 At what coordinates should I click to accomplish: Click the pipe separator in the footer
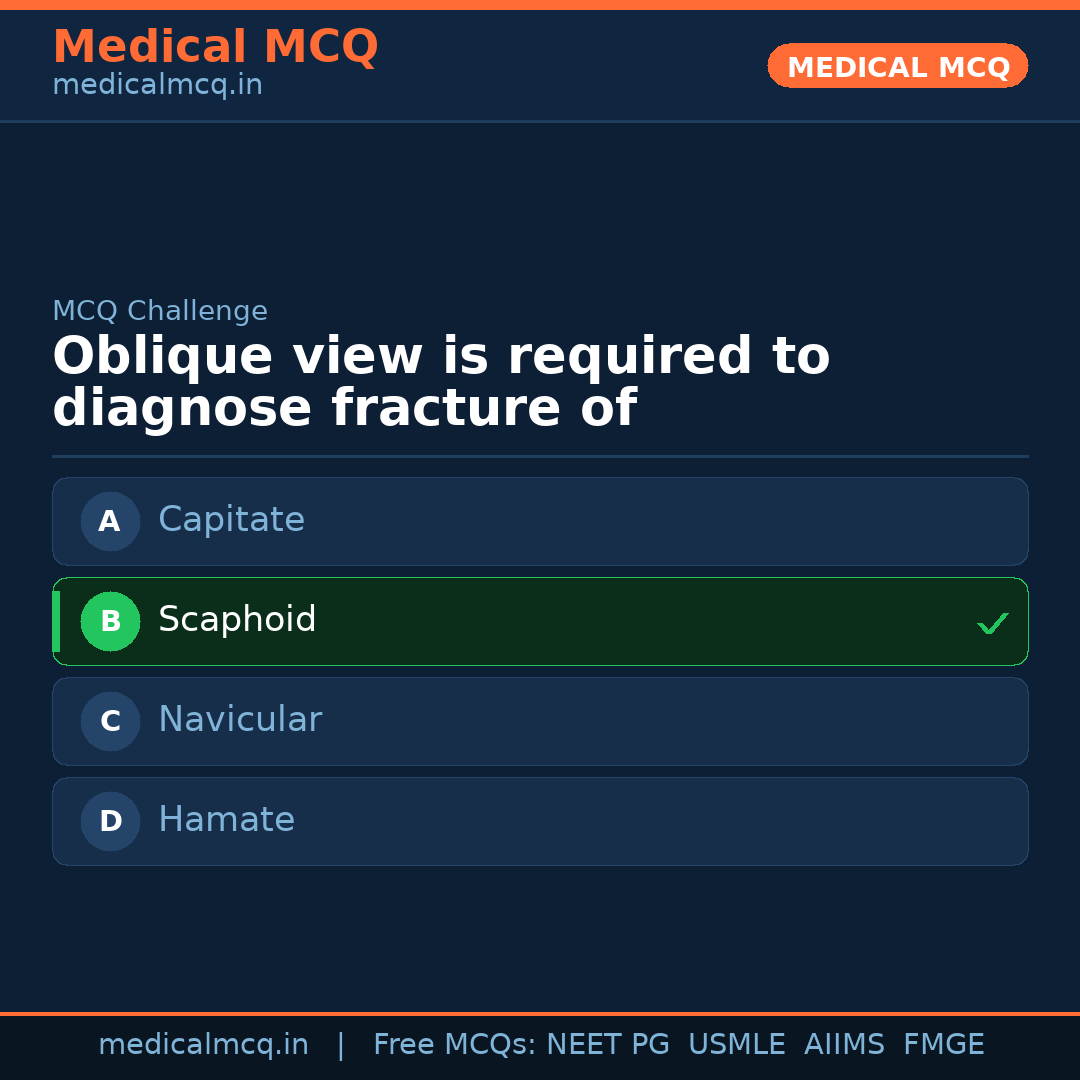tap(341, 1044)
